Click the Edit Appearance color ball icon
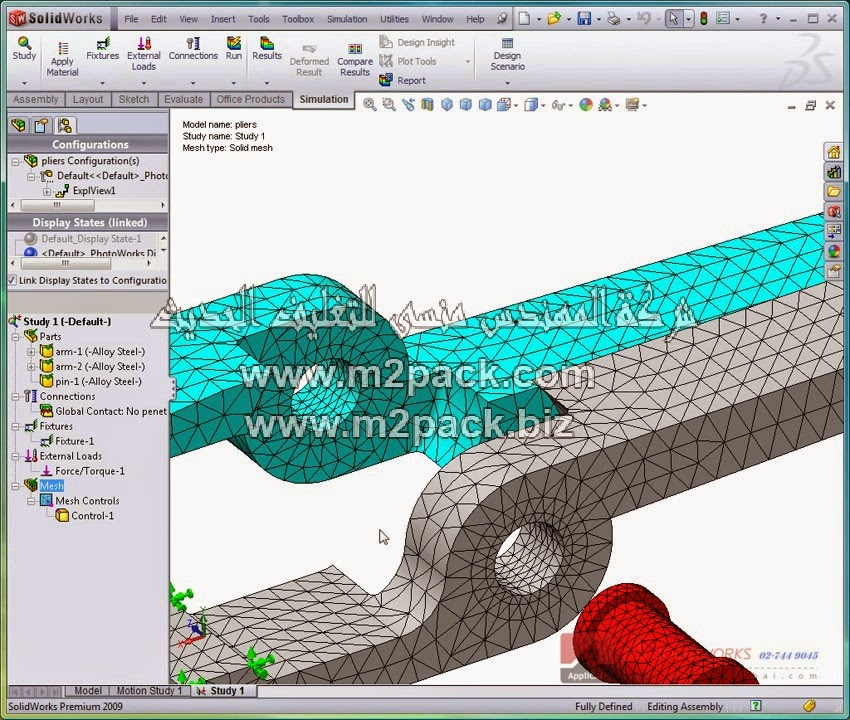The width and height of the screenshot is (850, 720). click(x=586, y=105)
